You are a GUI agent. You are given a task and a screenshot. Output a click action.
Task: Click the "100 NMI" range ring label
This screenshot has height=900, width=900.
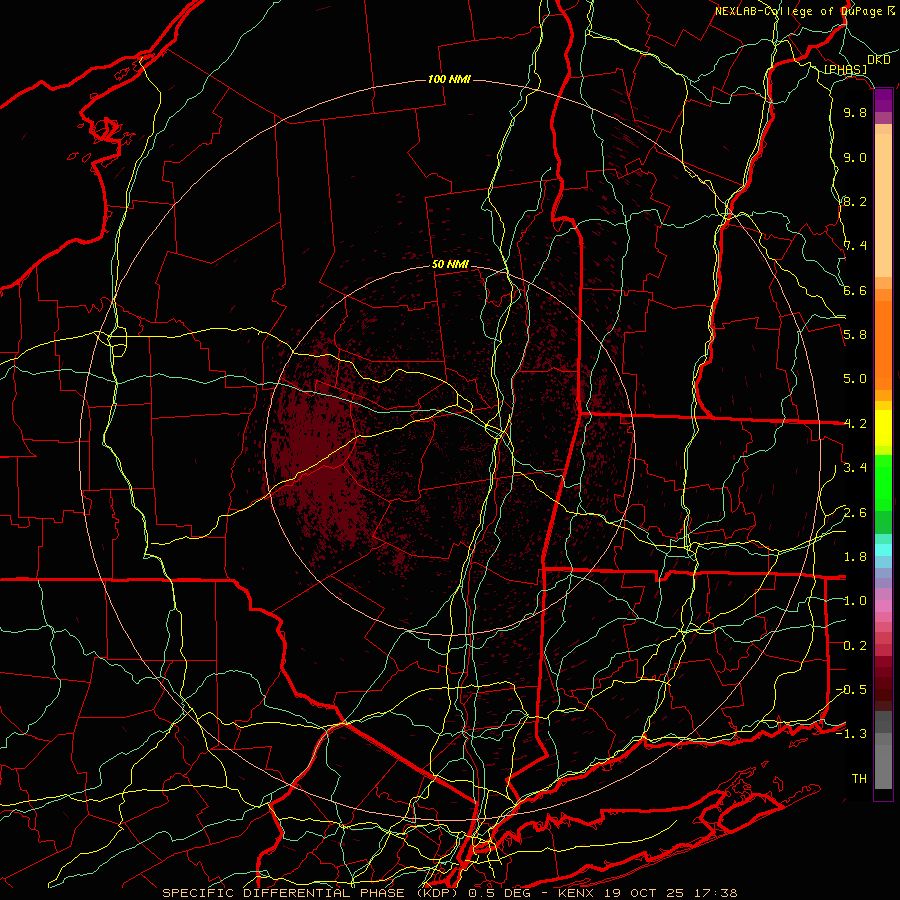(449, 79)
